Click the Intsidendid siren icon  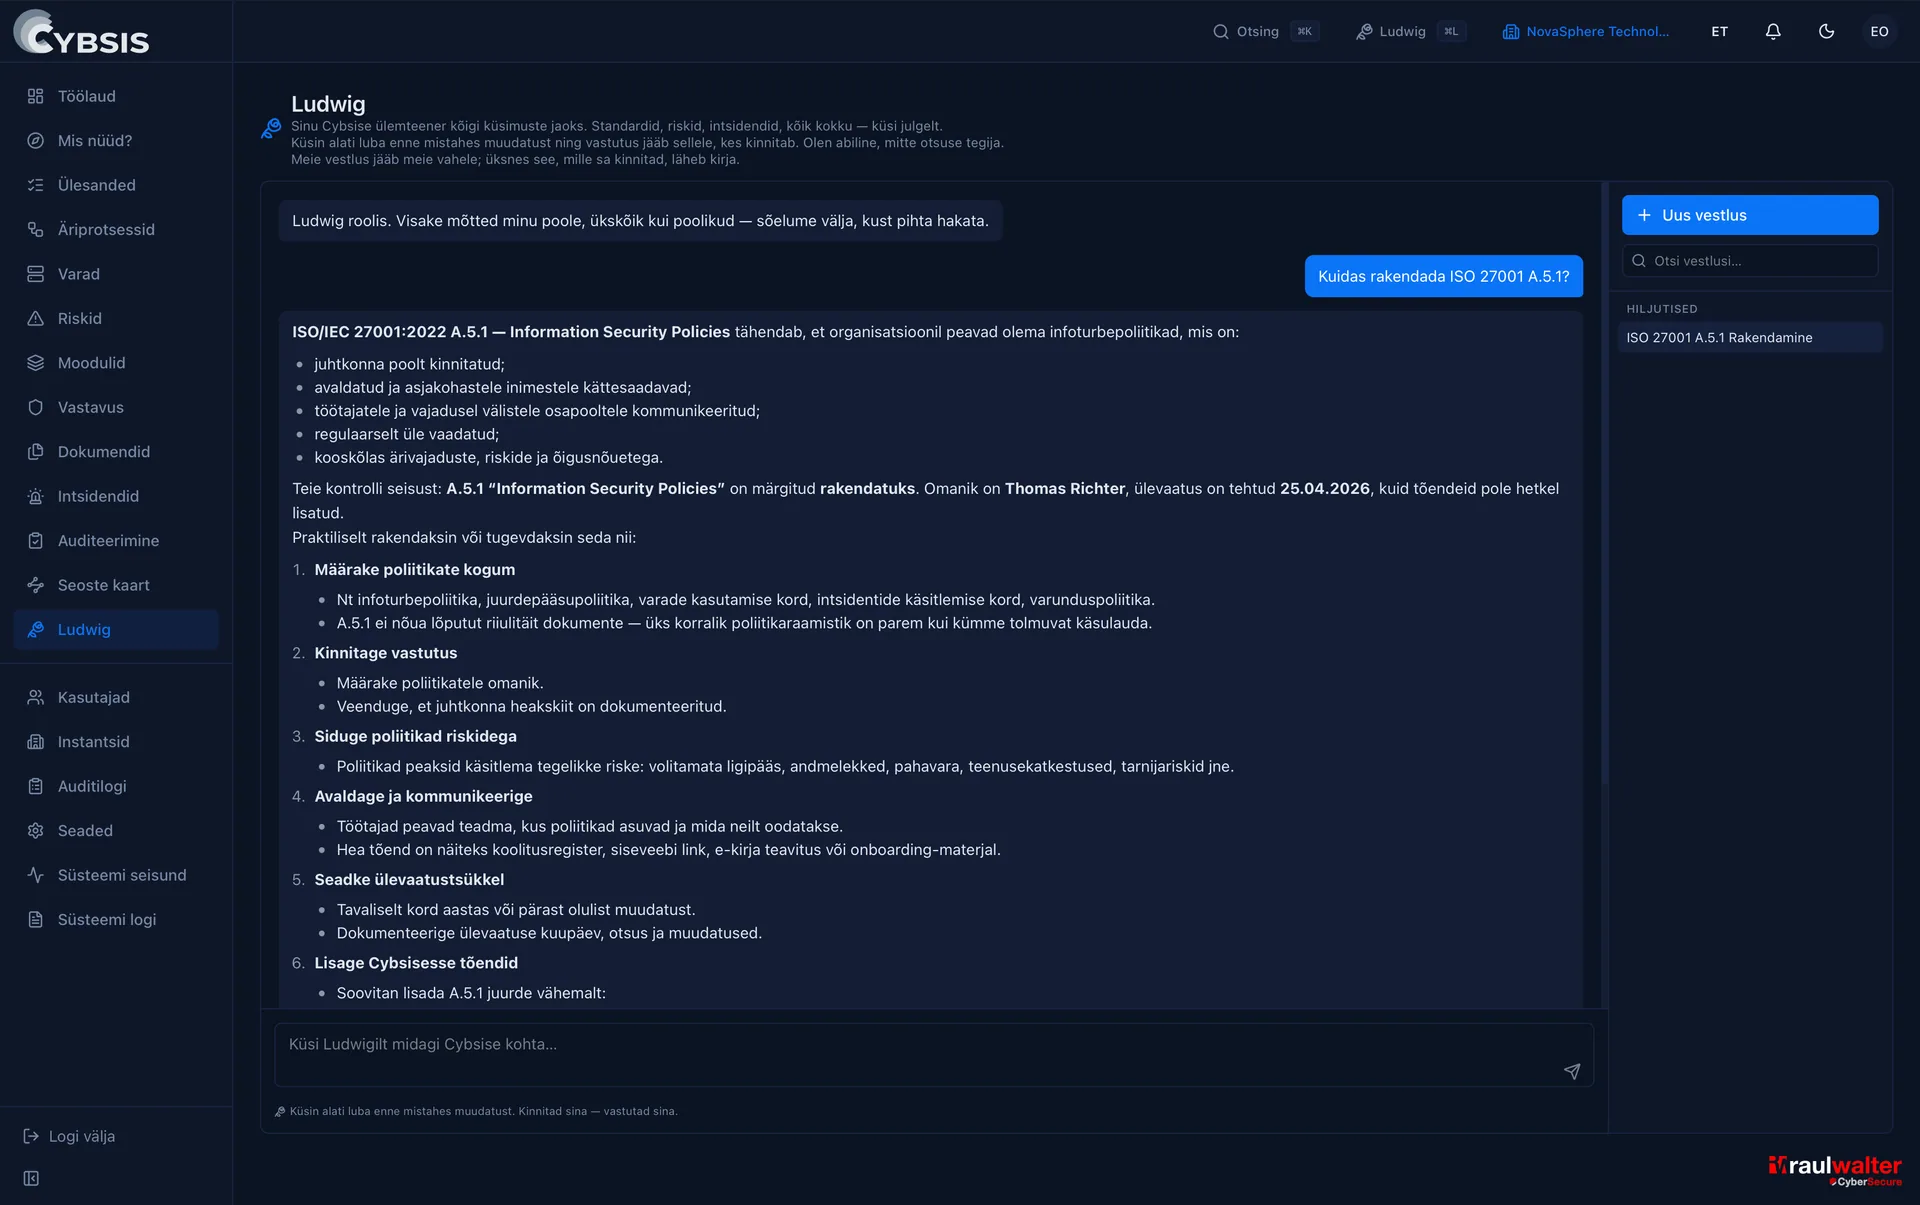pos(36,497)
